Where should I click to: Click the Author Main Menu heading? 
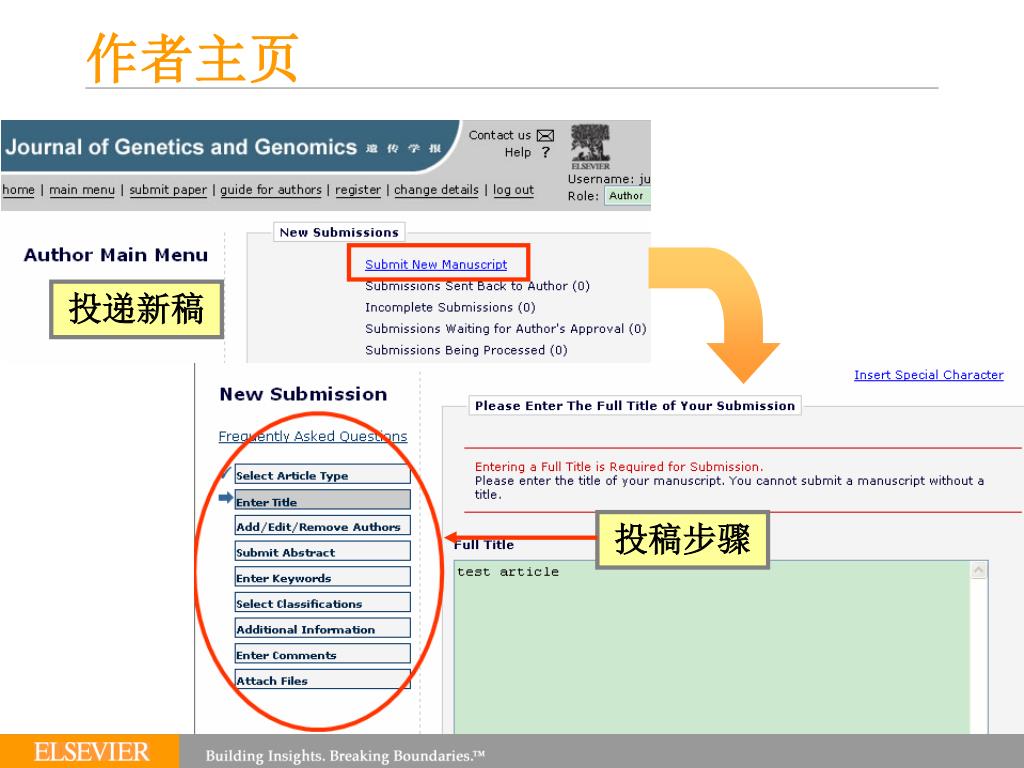[116, 255]
